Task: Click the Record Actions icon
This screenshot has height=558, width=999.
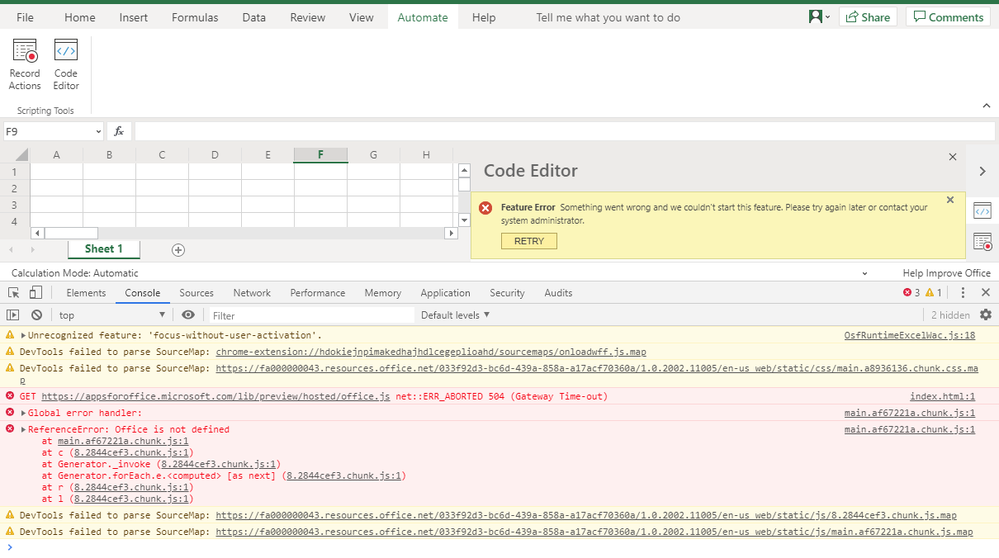Action: (25, 64)
